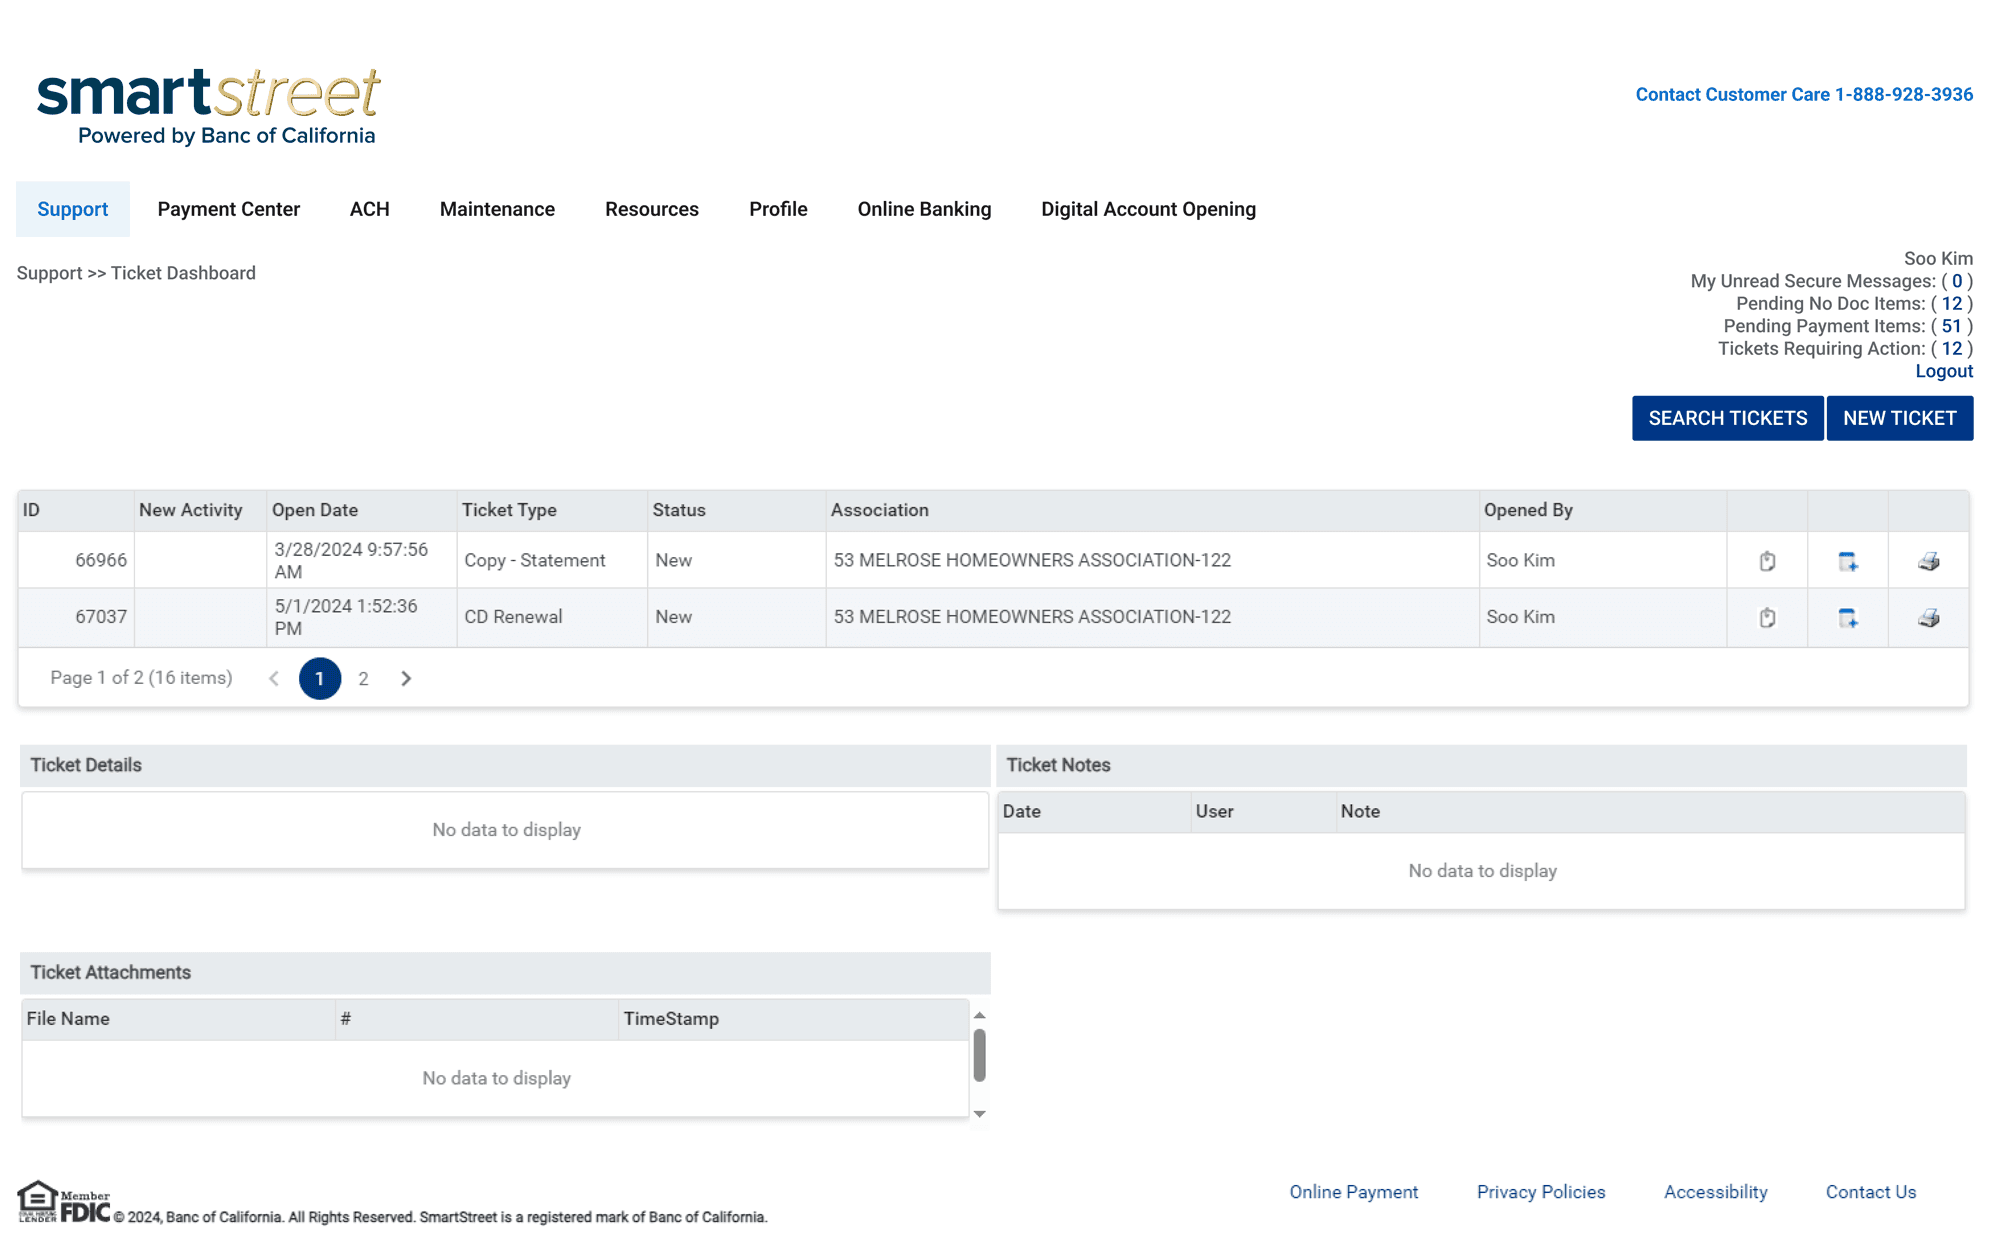
Task: Open Pending Payment Items count 51
Action: (1951, 326)
